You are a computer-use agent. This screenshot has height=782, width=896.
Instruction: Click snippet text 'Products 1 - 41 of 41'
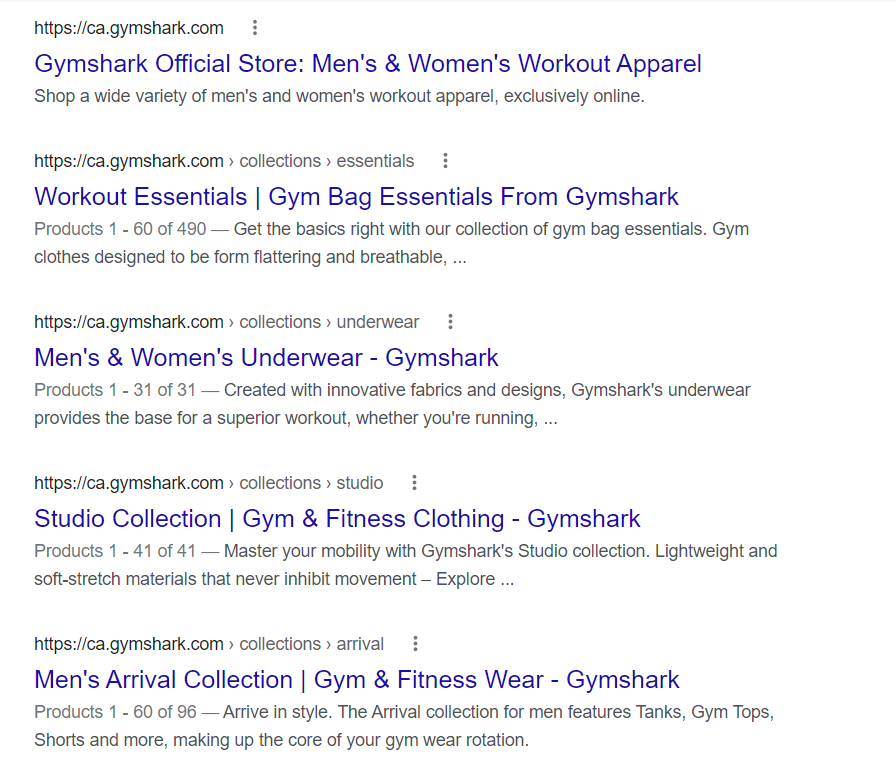click(x=115, y=551)
